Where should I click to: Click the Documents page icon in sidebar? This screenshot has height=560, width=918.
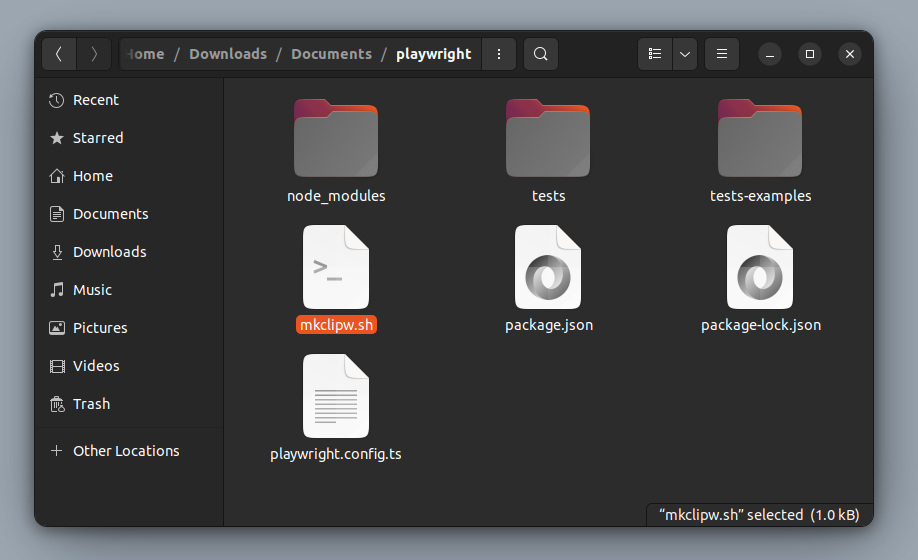coord(57,214)
